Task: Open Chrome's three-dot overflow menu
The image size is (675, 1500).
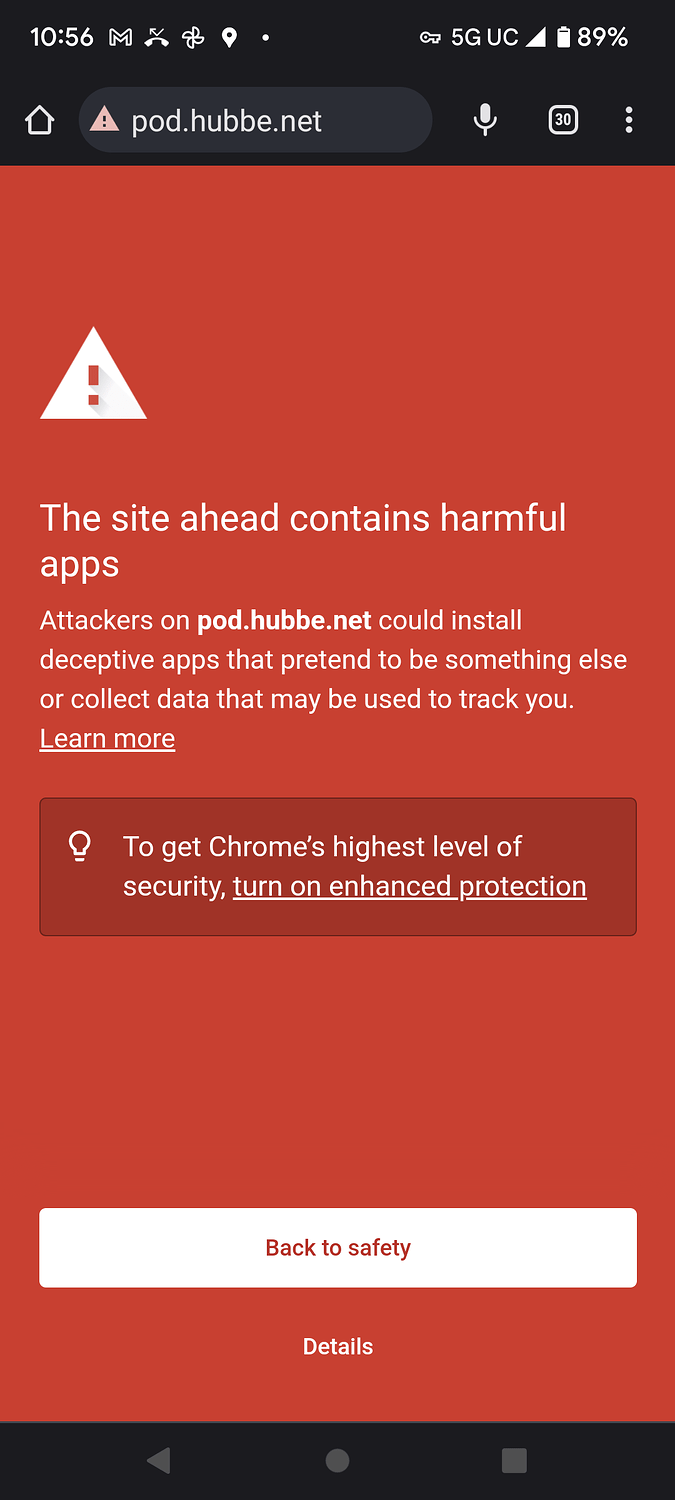Action: pyautogui.click(x=629, y=121)
